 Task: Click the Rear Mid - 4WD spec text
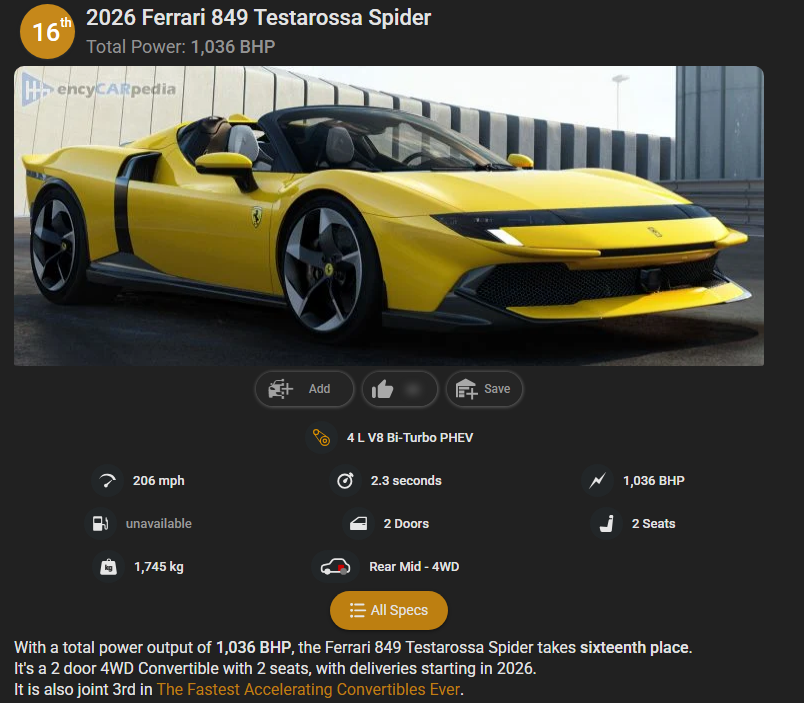(x=414, y=567)
